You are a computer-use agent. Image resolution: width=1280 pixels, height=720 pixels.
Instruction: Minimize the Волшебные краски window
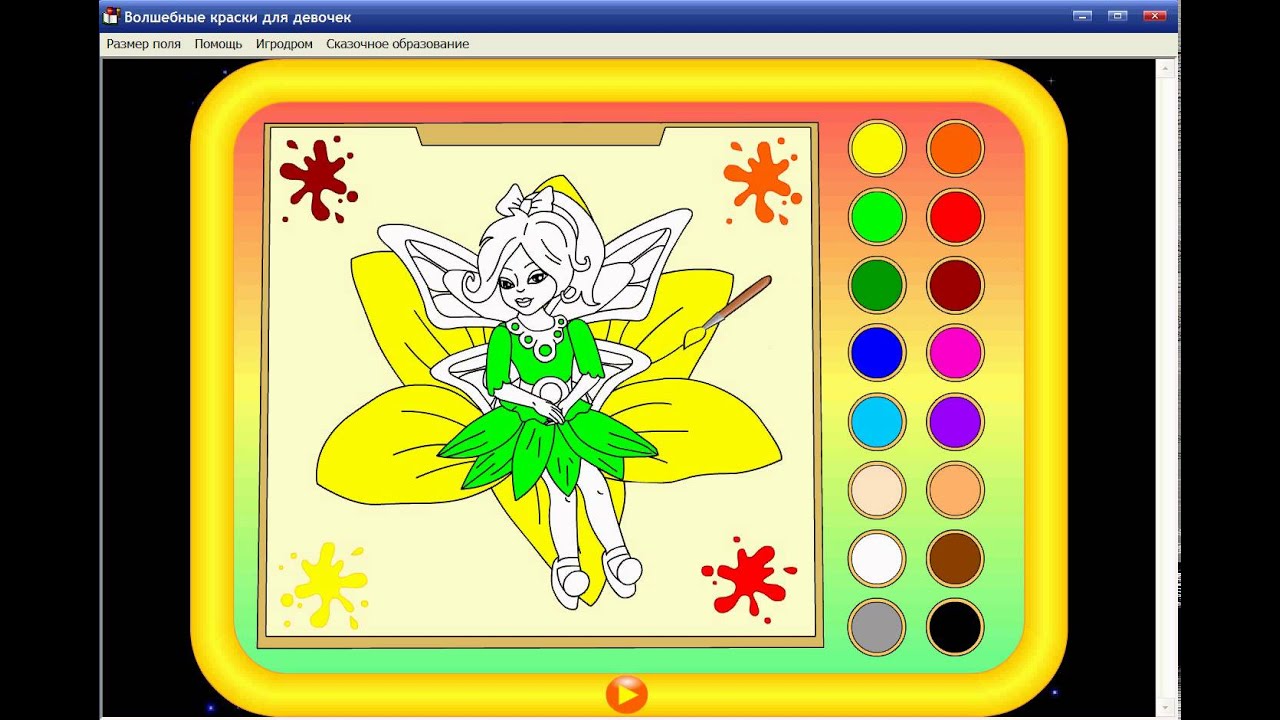click(1082, 15)
